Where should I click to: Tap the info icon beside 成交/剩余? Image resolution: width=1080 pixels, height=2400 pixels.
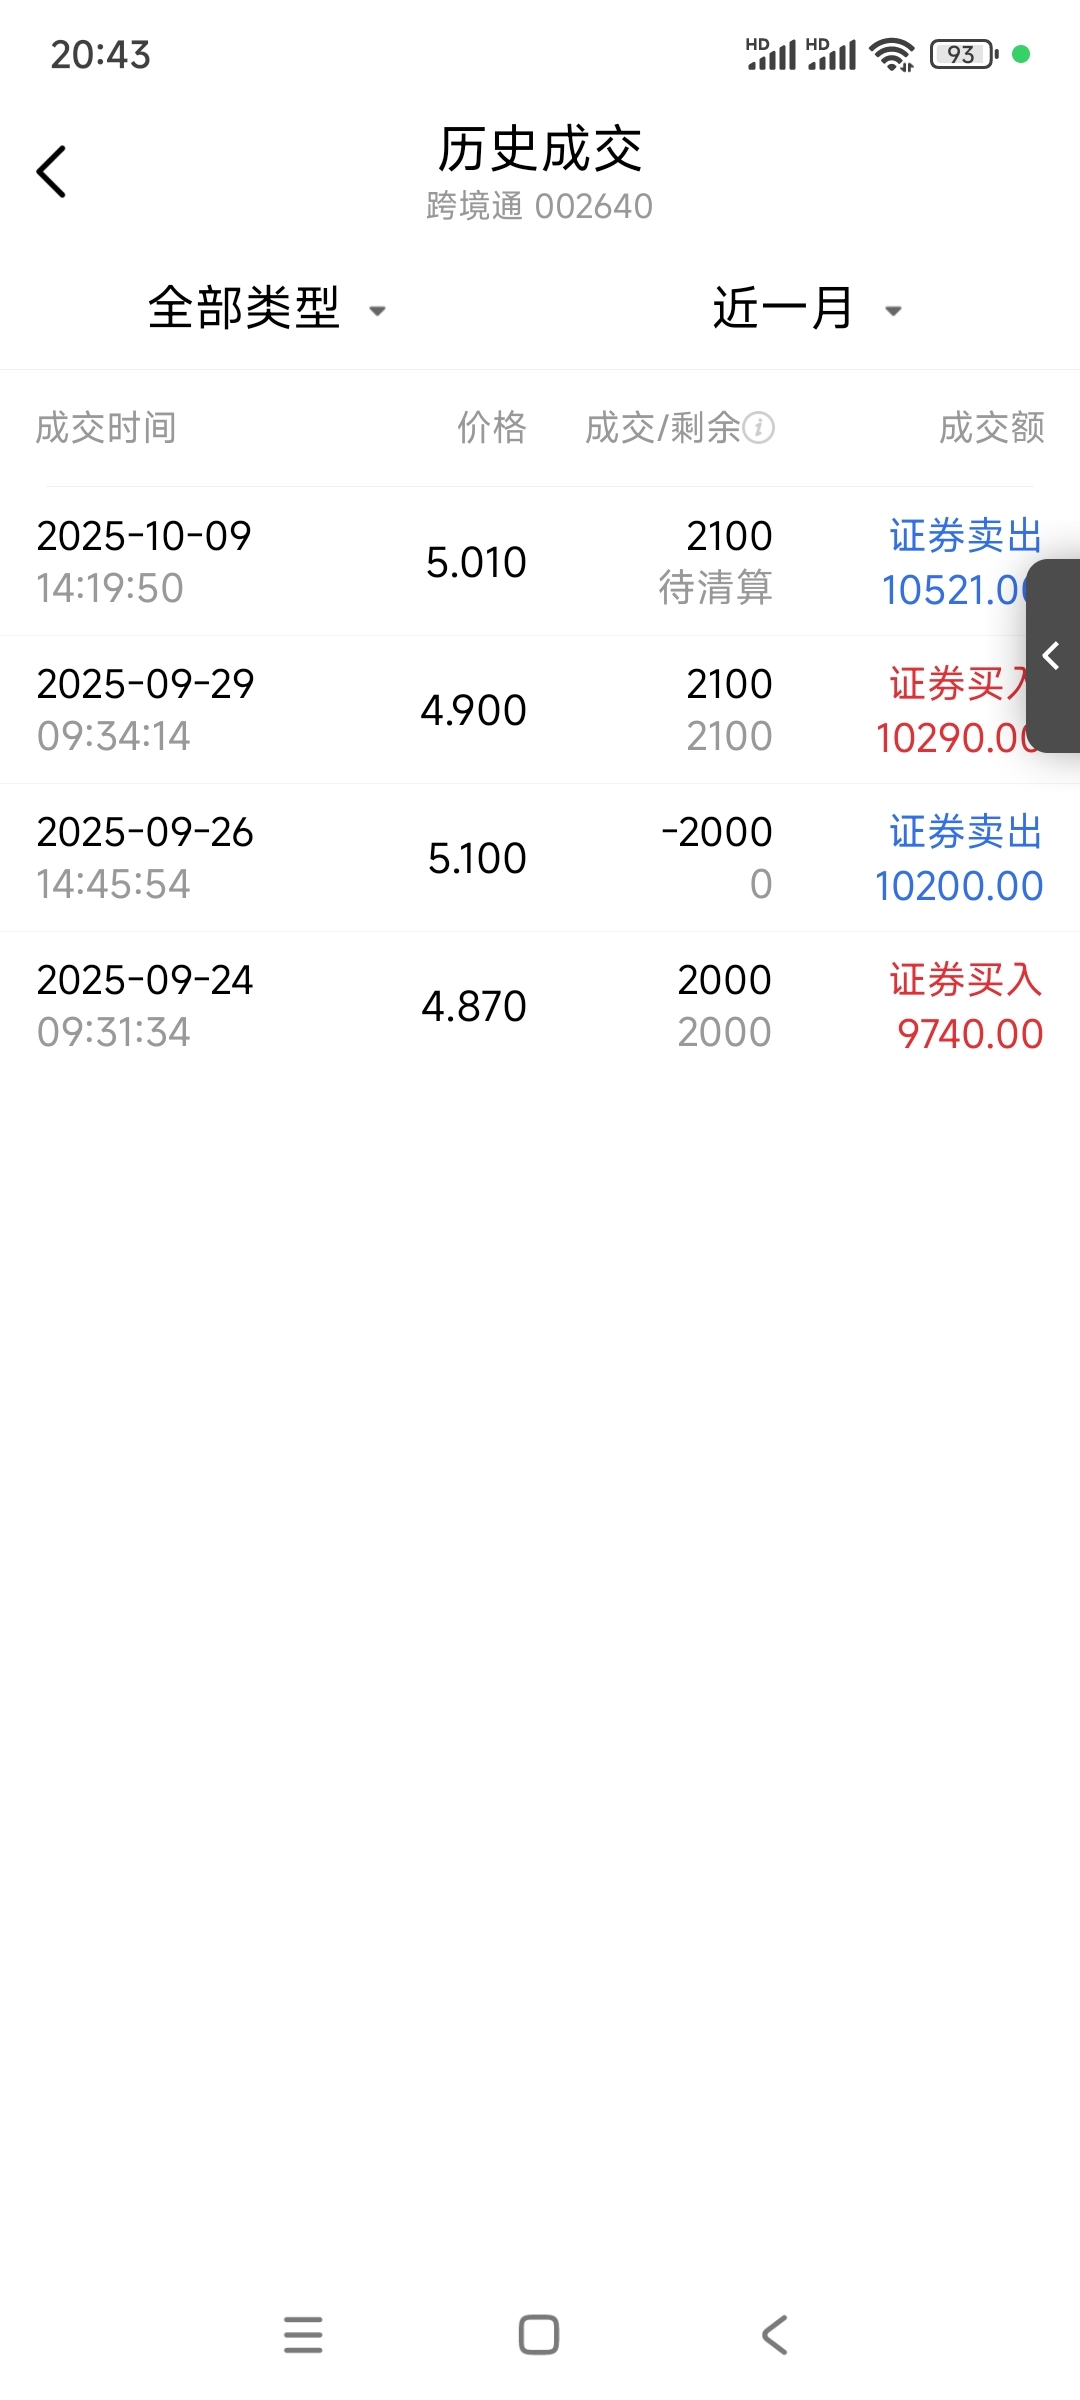point(758,428)
